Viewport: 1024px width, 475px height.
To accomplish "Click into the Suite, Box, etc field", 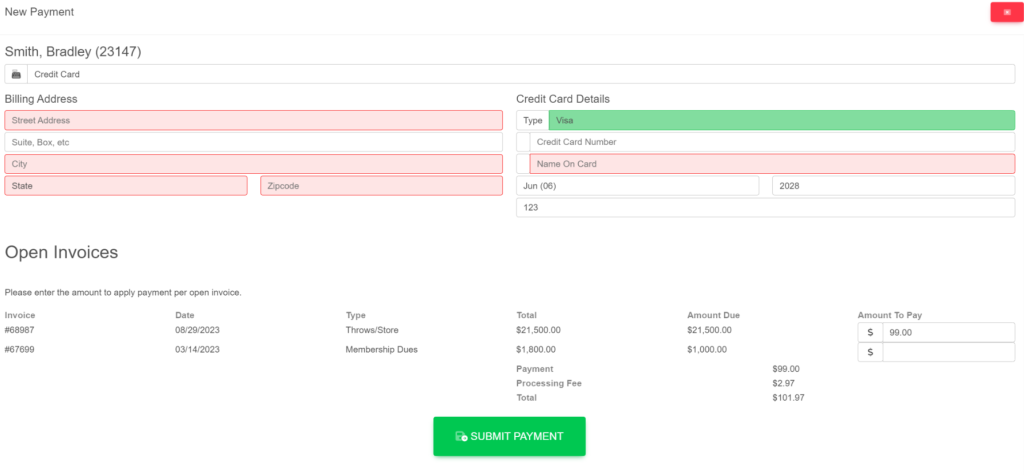I will coord(253,142).
